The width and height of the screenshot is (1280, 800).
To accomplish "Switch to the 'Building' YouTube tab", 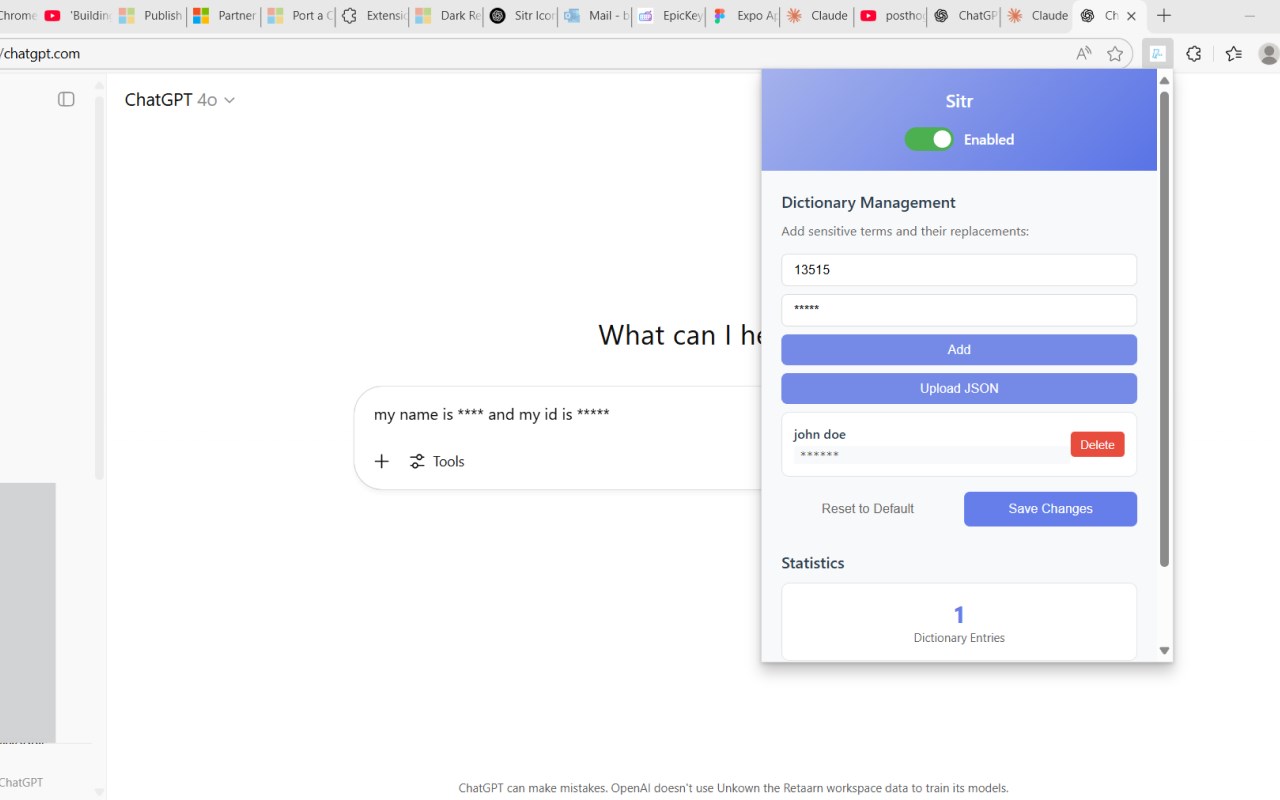I will tap(77, 16).
